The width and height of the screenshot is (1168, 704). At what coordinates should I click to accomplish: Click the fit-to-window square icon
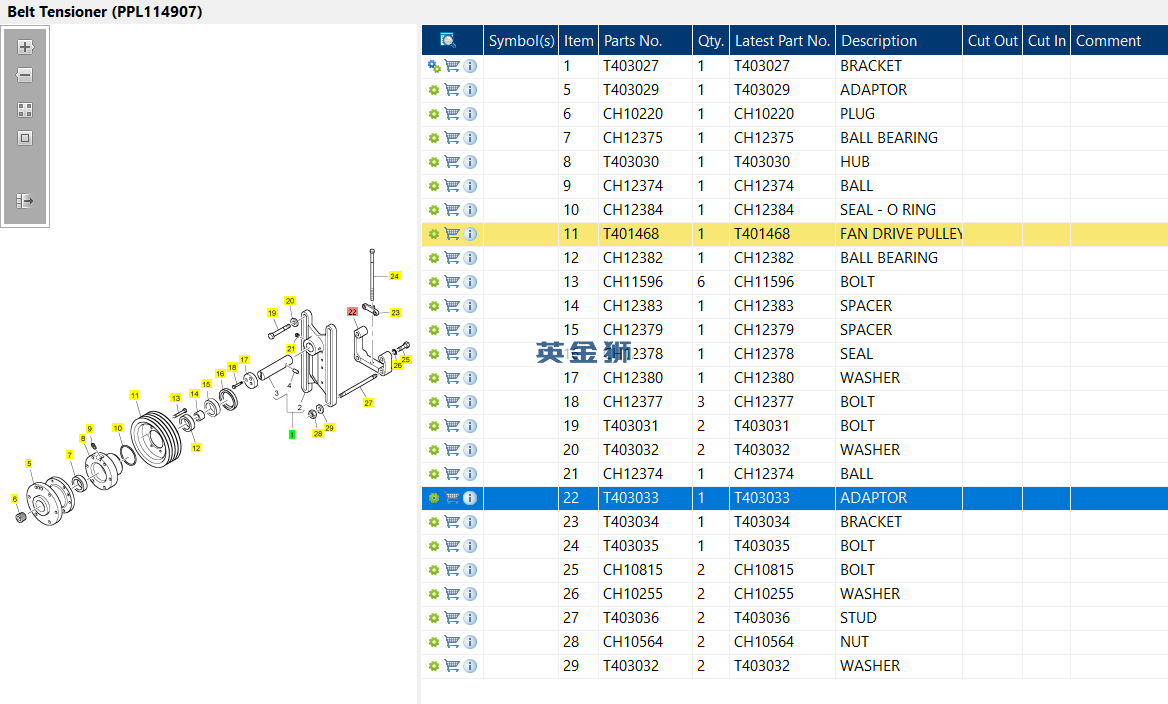25,138
